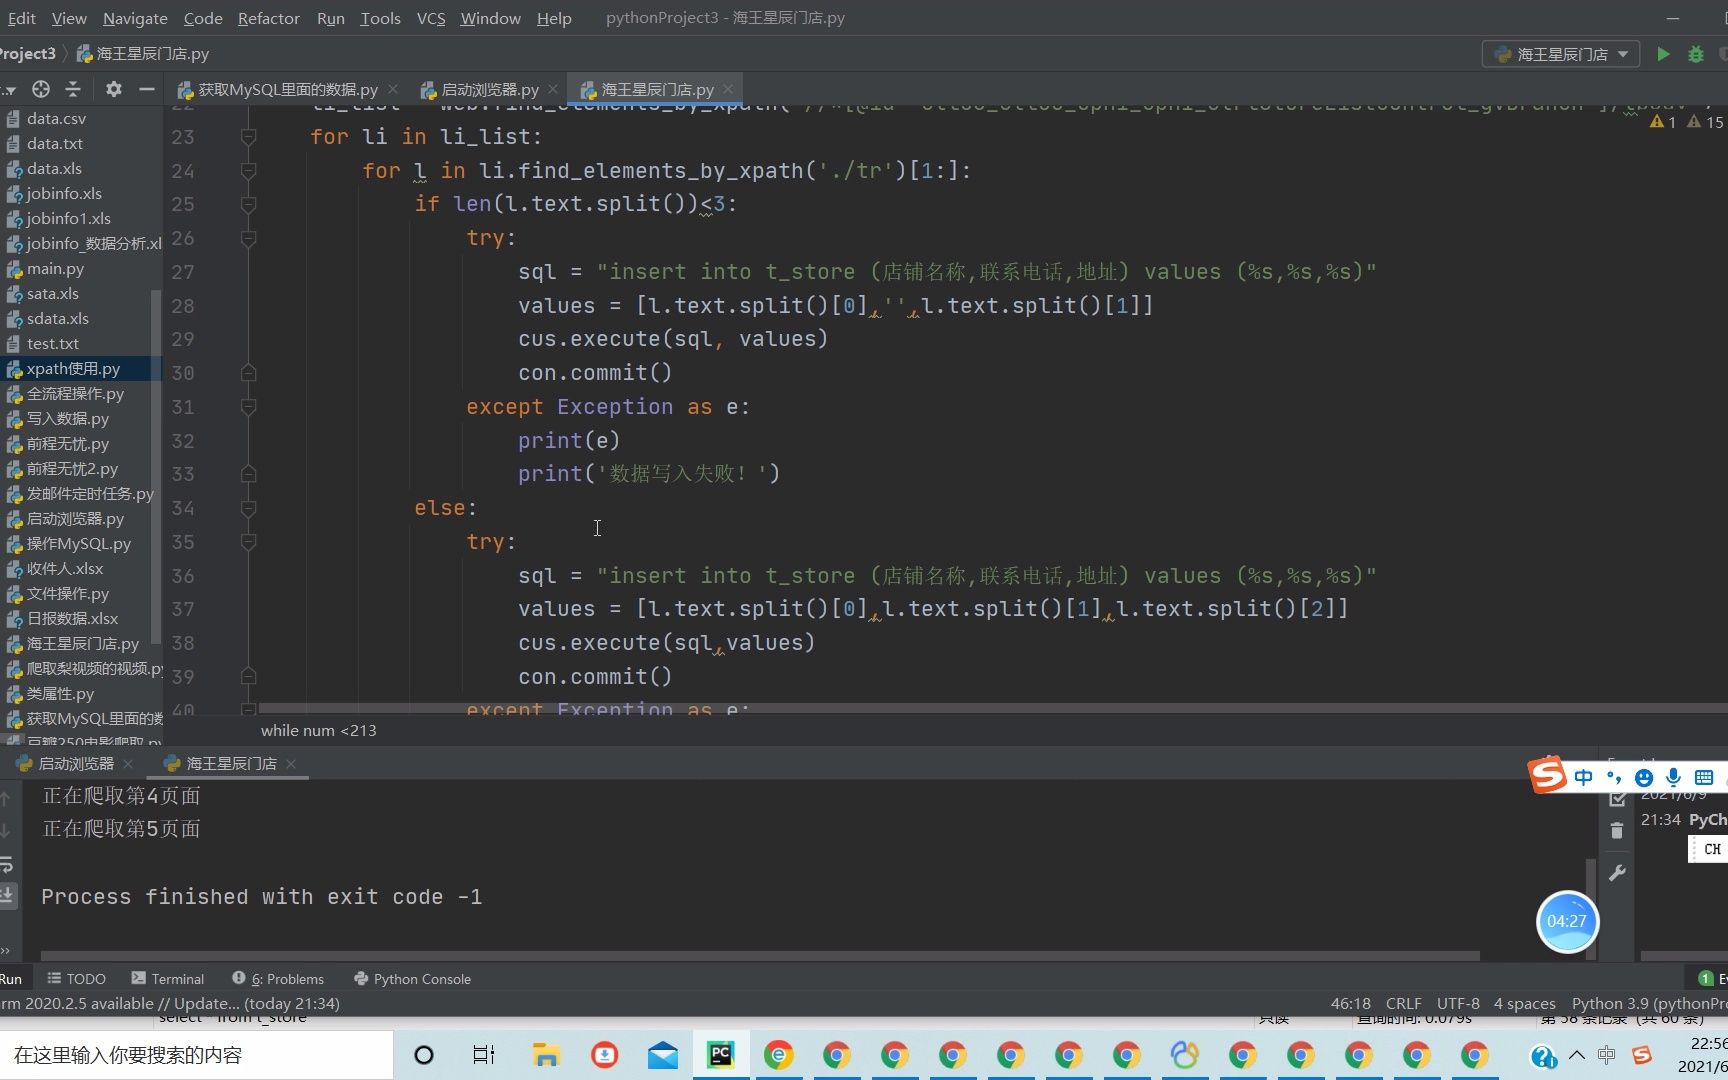Screen dimensions: 1728x1080
Task: Click the 46:18 caret position indicator
Action: 1350,1003
